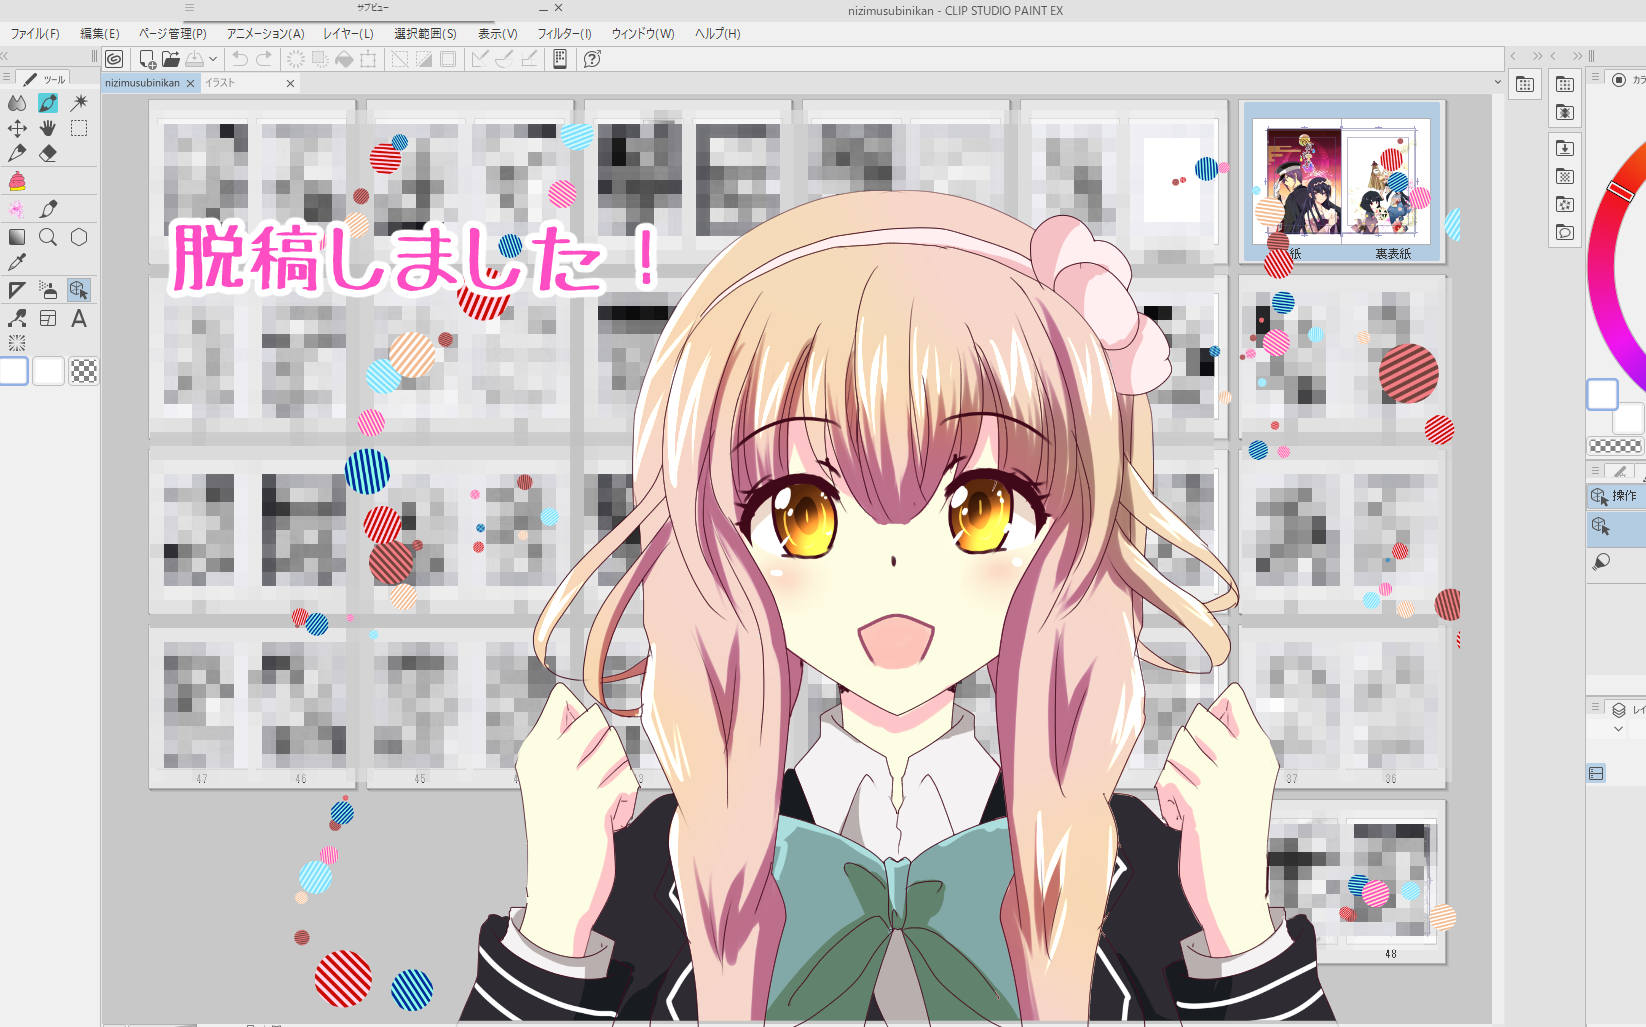1646x1027 pixels.
Task: Select the Hand tool
Action: [x=48, y=128]
